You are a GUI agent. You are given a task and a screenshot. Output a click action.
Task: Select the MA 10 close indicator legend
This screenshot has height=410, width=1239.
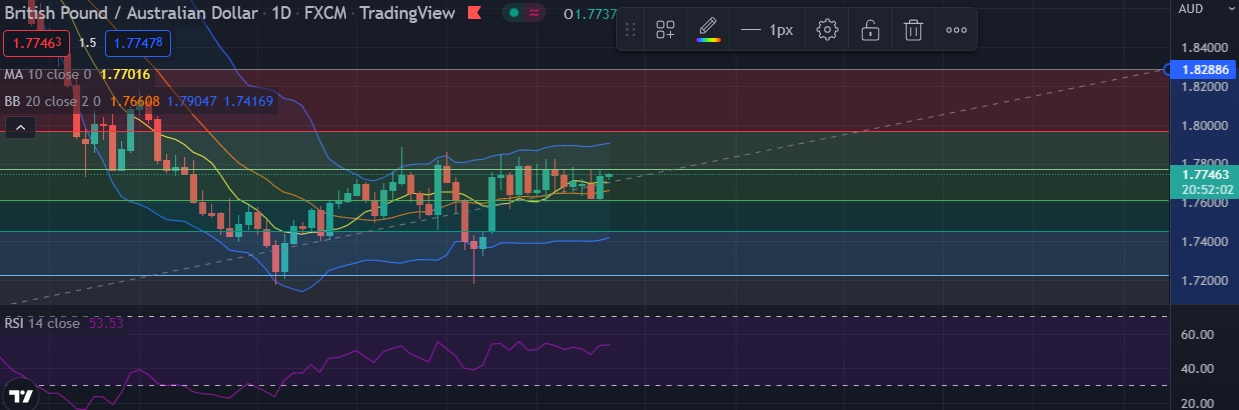coord(47,74)
